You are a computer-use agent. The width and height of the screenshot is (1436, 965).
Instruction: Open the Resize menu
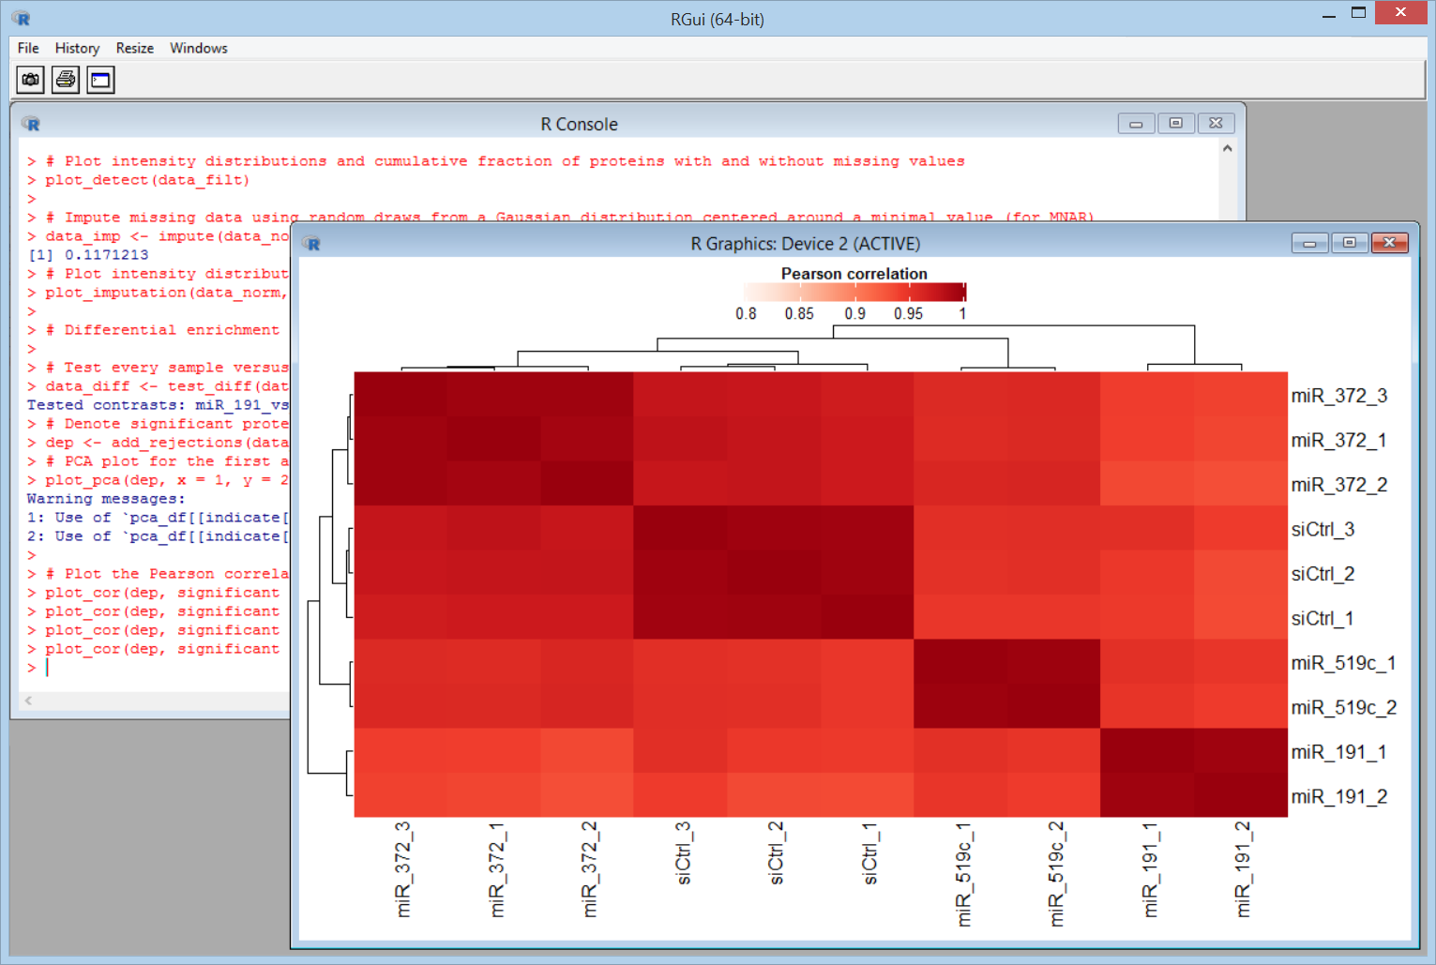(134, 48)
